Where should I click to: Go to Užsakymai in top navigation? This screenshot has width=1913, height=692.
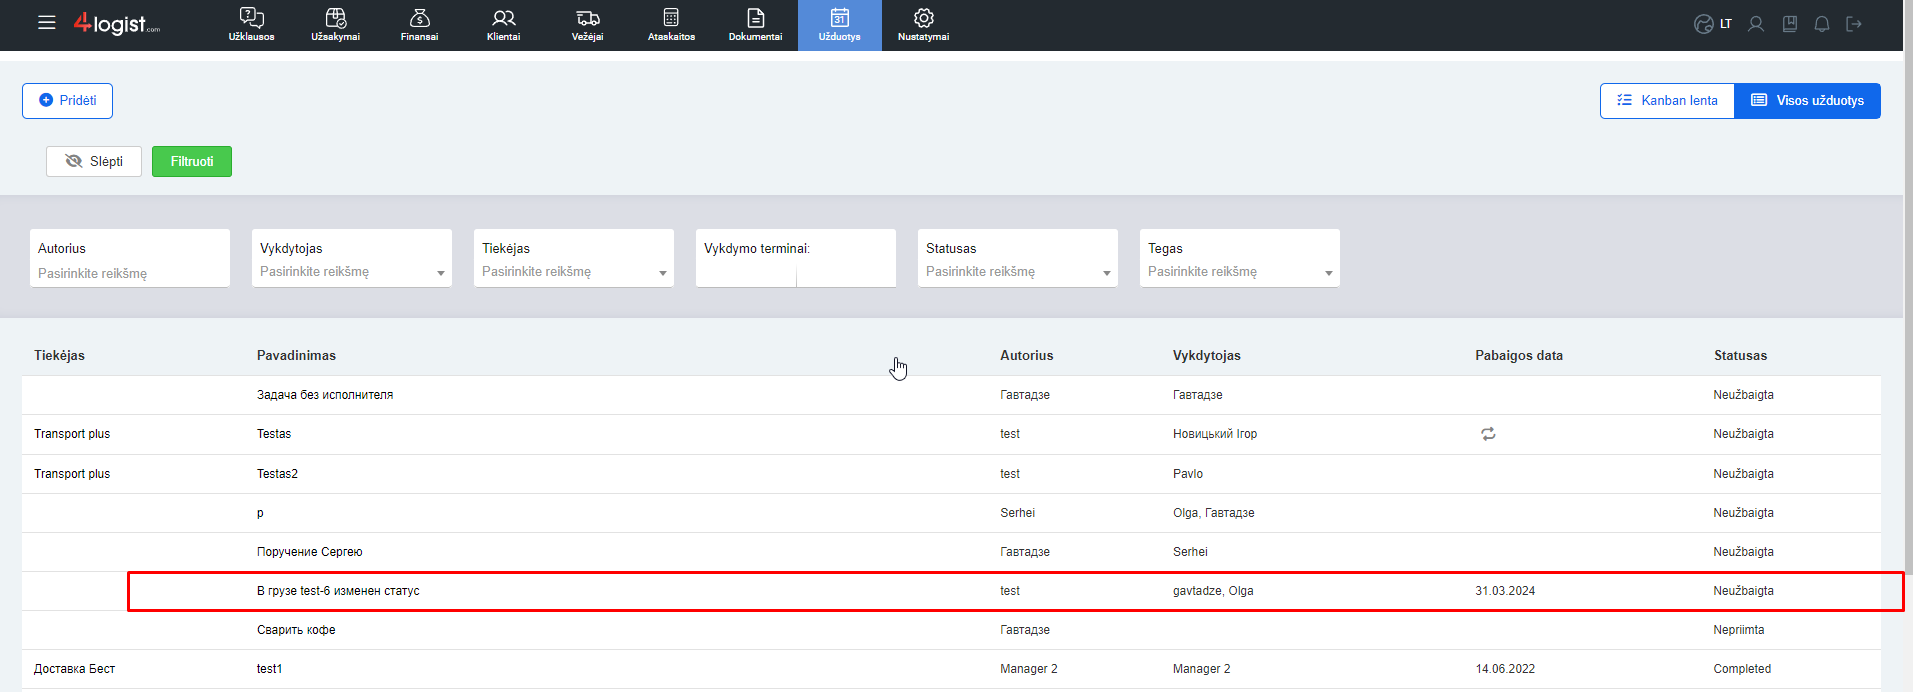336,25
